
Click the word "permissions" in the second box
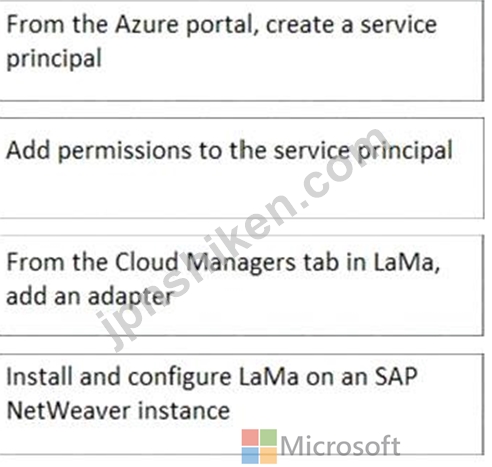125,151
